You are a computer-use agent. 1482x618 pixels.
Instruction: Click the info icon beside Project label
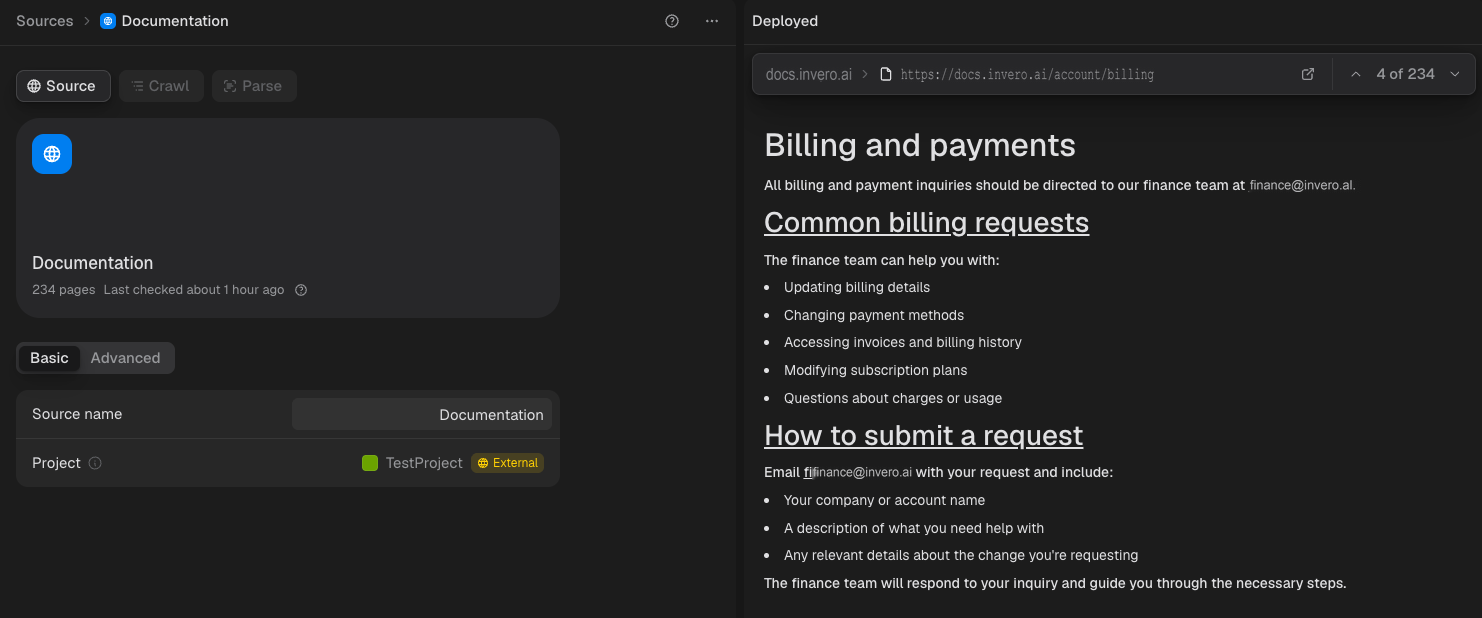point(95,463)
